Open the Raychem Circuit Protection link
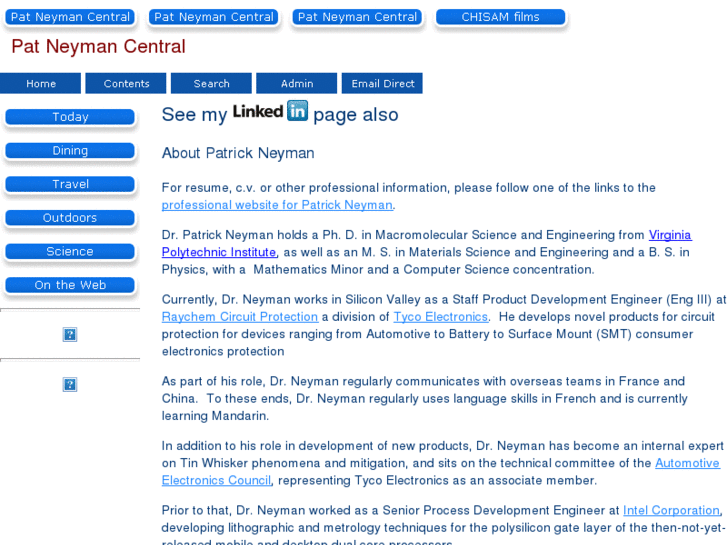The image size is (727, 545). coord(240,317)
